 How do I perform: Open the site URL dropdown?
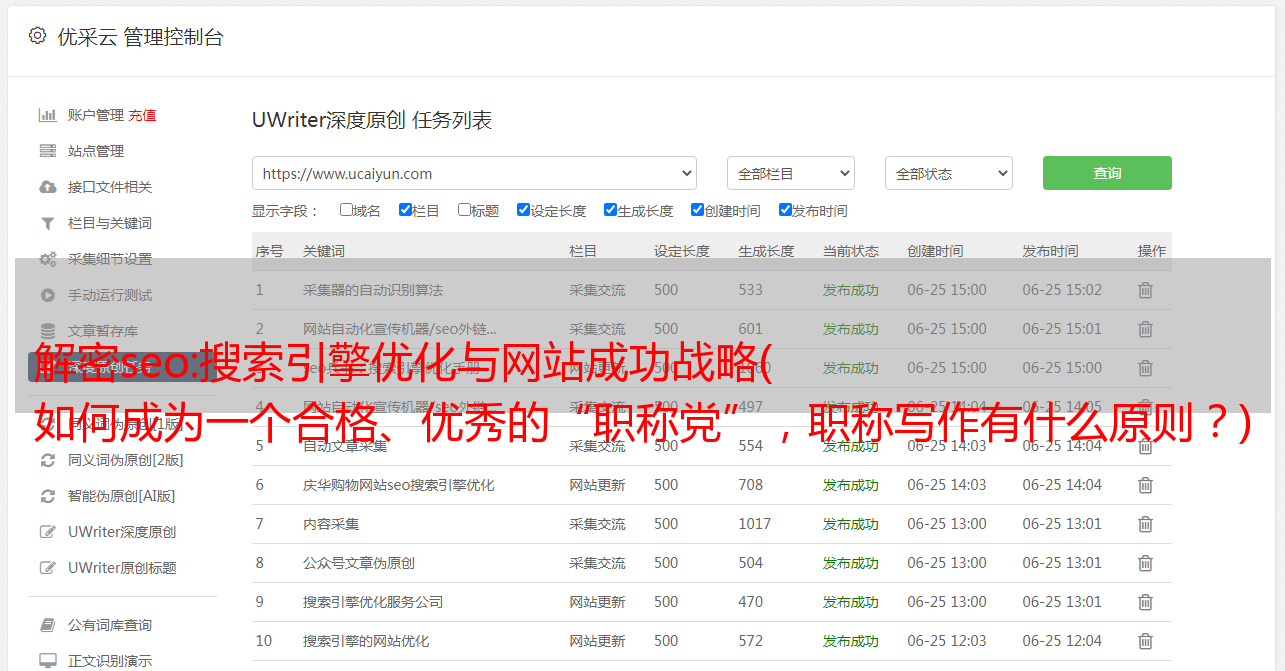pyautogui.click(x=474, y=173)
